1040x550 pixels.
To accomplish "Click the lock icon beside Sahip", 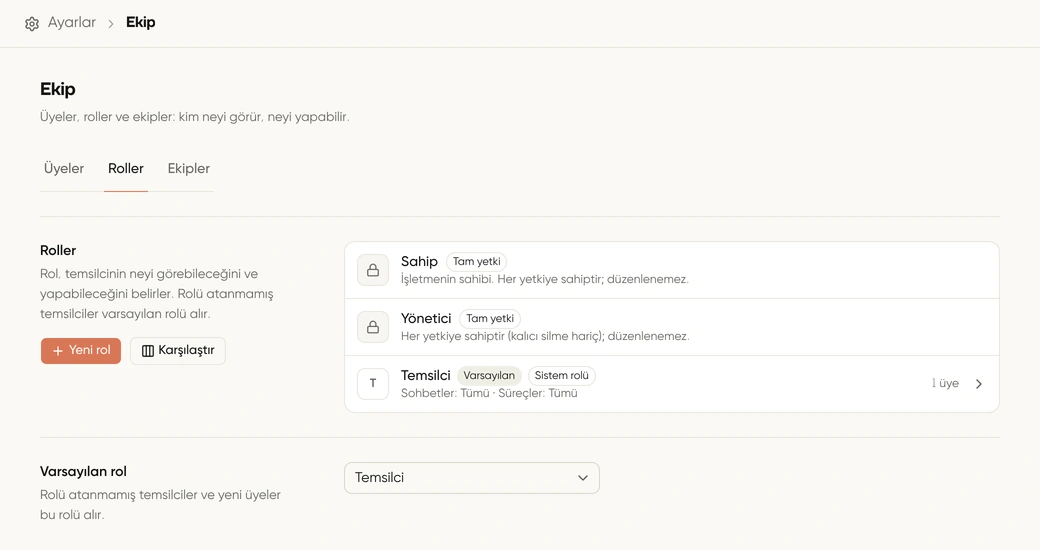I will (373, 270).
